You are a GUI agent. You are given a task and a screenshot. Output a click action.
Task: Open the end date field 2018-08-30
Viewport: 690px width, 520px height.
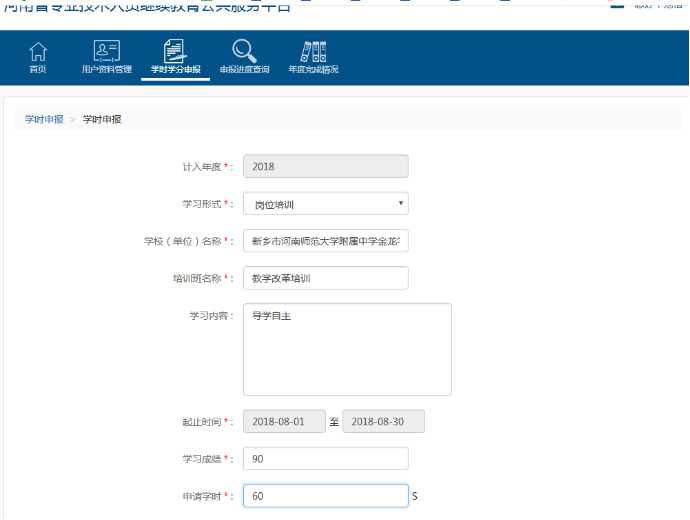(383, 421)
